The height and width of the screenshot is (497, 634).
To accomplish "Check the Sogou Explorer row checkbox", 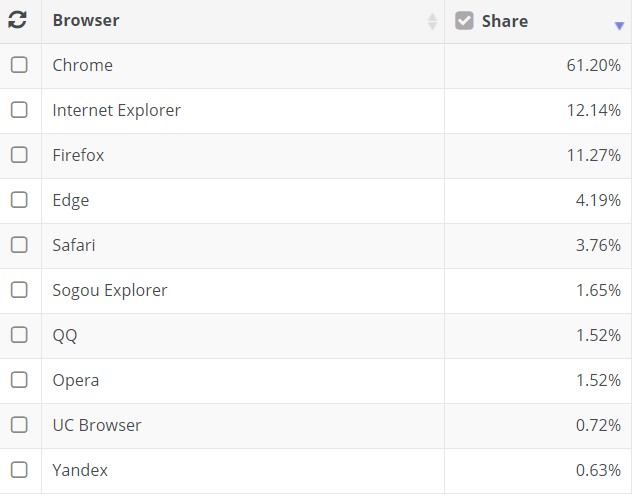I will click(x=19, y=290).
